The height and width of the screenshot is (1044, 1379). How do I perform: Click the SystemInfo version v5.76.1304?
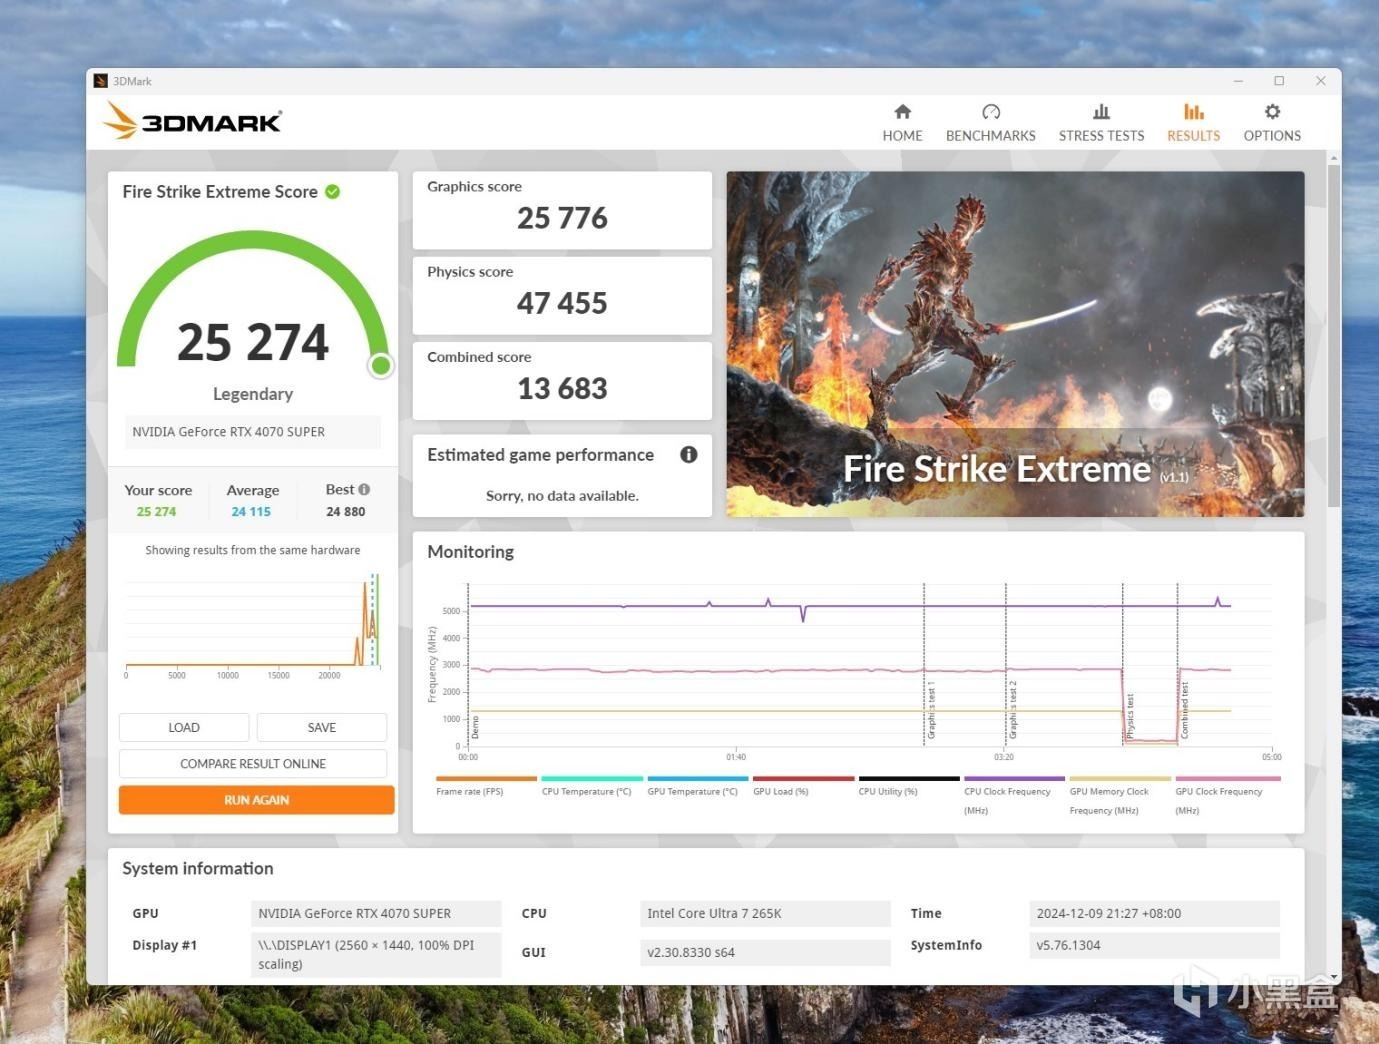[1154, 946]
